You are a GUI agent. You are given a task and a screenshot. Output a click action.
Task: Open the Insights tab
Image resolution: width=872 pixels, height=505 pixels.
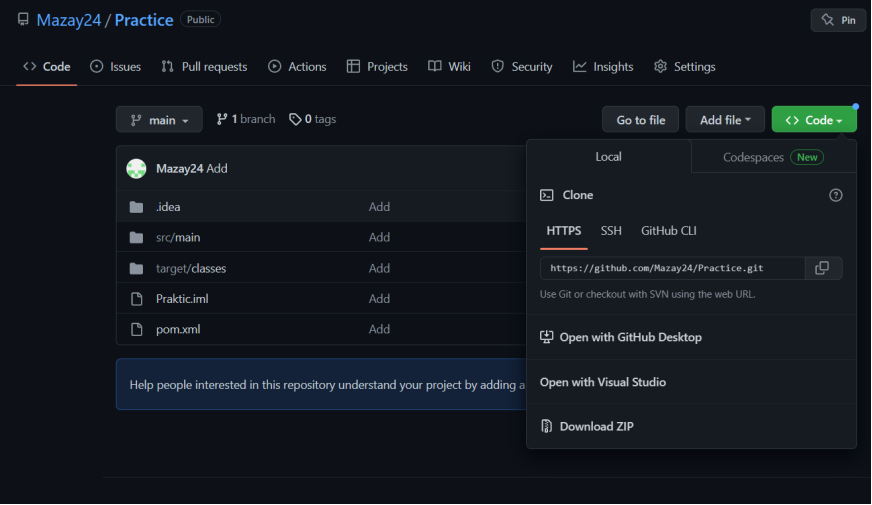(603, 67)
